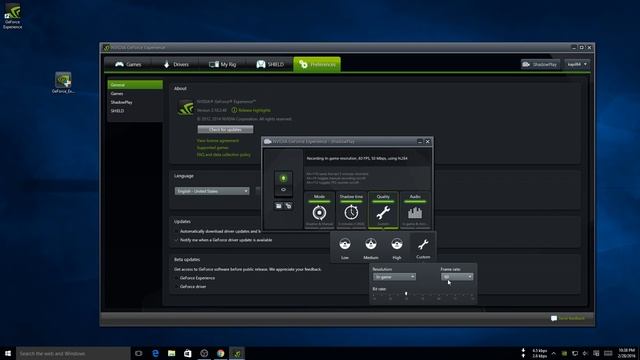Launch Chrome from taskbar

pos(220,353)
